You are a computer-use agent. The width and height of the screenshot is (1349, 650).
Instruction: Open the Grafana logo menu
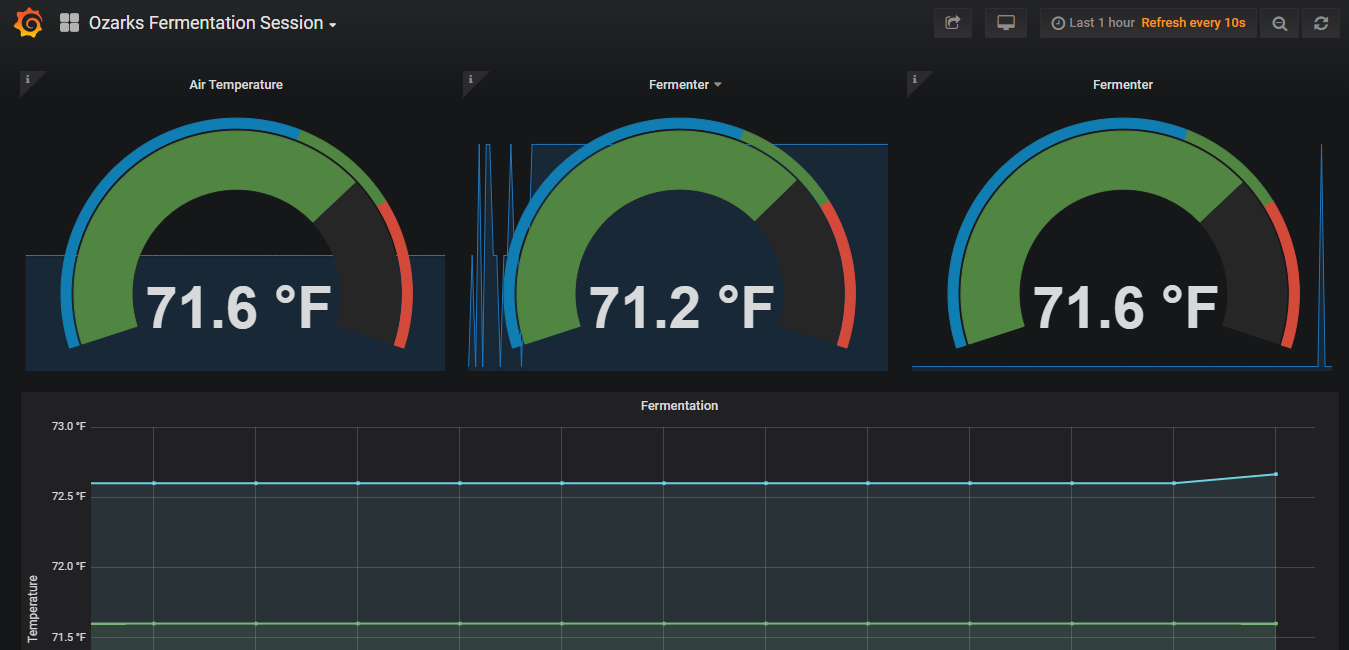[x=28, y=22]
